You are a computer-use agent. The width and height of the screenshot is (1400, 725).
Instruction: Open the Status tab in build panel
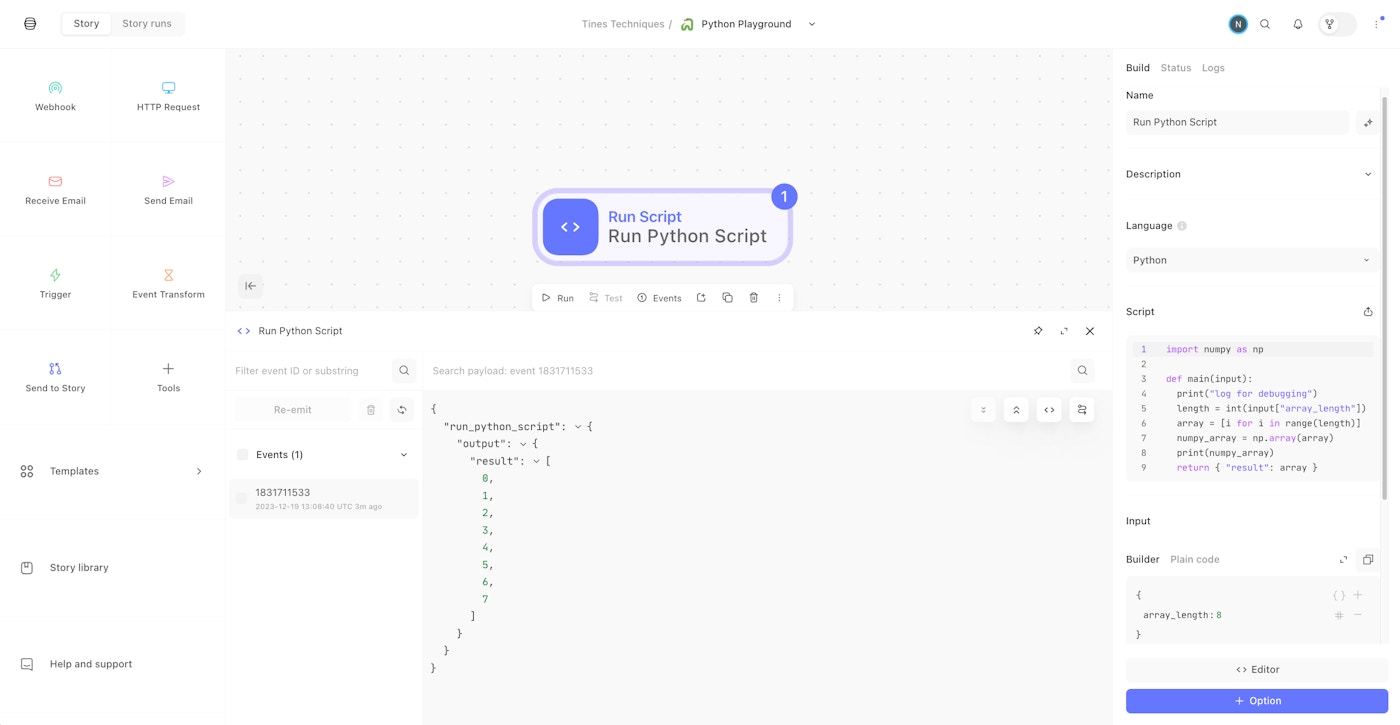point(1175,67)
